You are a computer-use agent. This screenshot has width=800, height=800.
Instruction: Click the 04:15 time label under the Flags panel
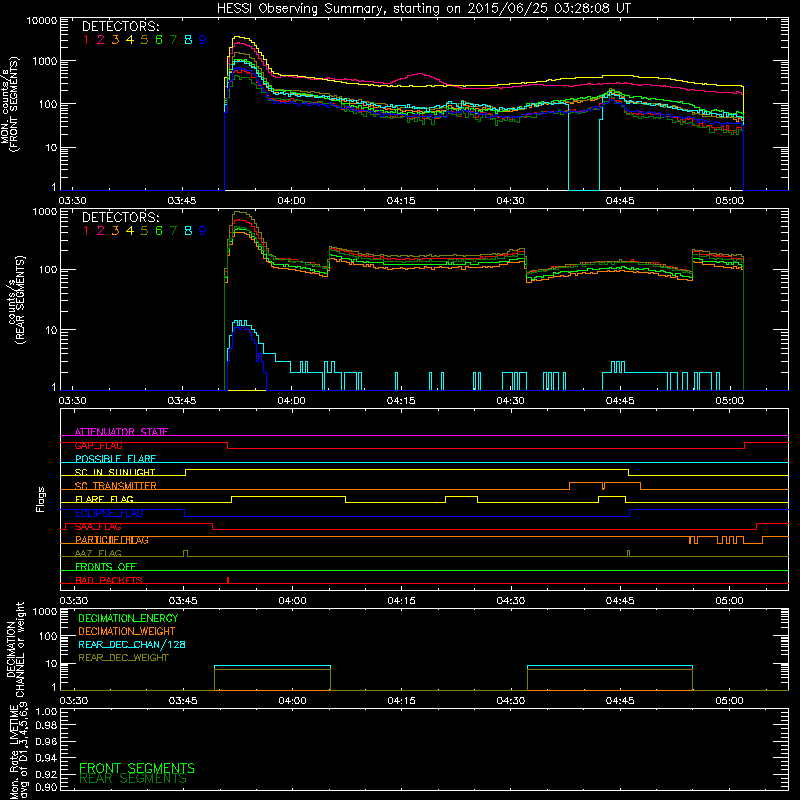tap(402, 601)
